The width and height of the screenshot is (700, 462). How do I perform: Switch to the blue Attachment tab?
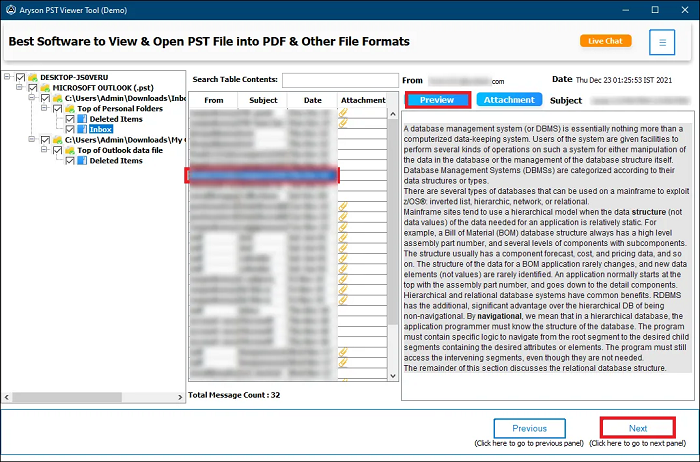click(509, 100)
